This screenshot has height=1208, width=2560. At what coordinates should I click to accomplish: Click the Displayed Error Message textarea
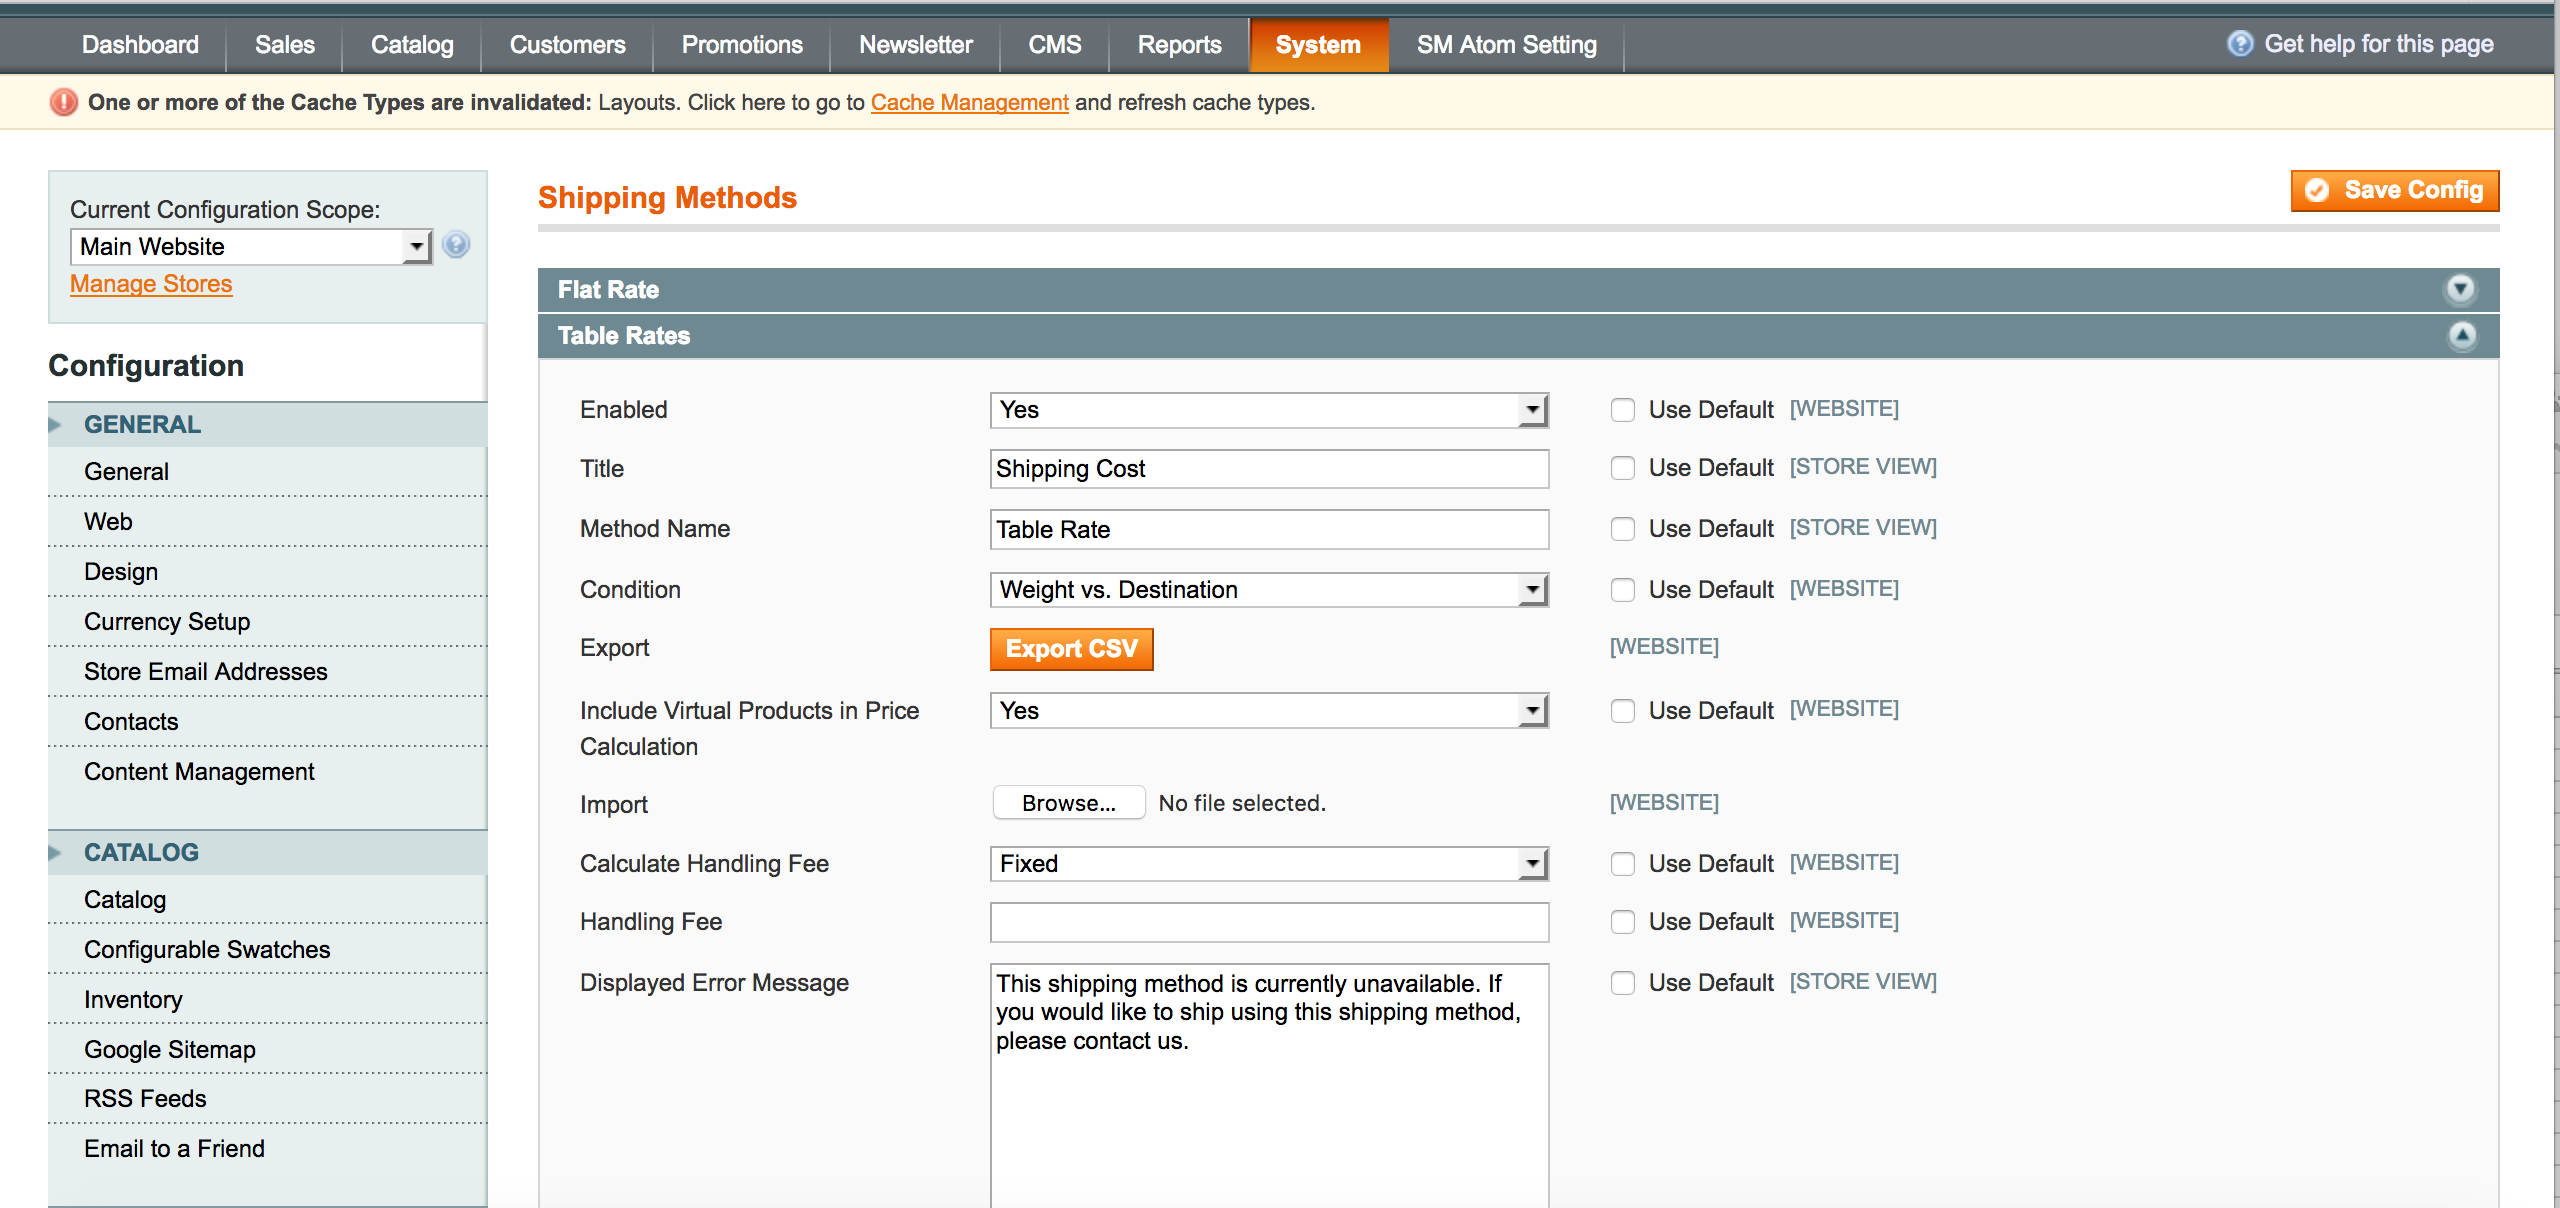click(1269, 1086)
